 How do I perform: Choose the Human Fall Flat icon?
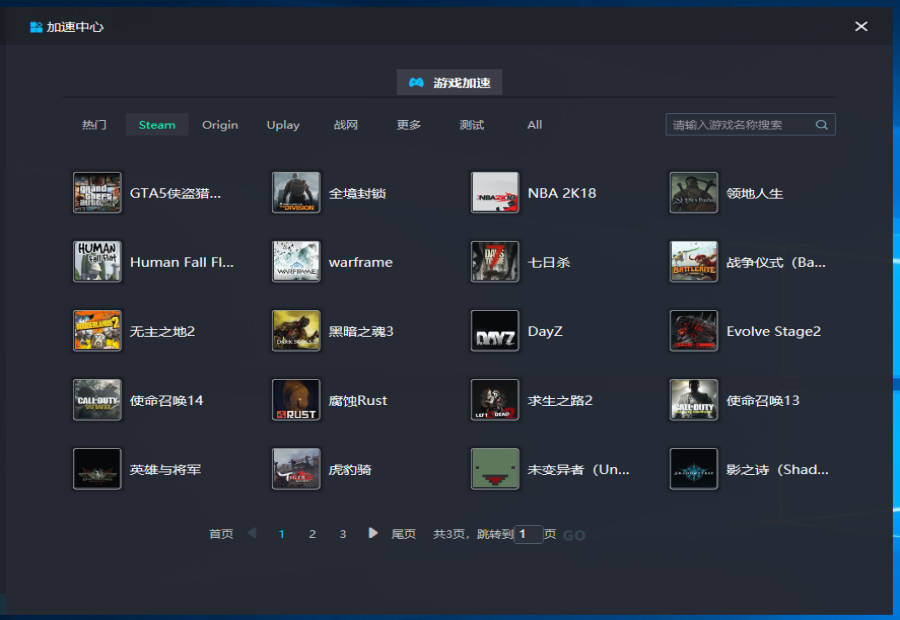tap(97, 262)
